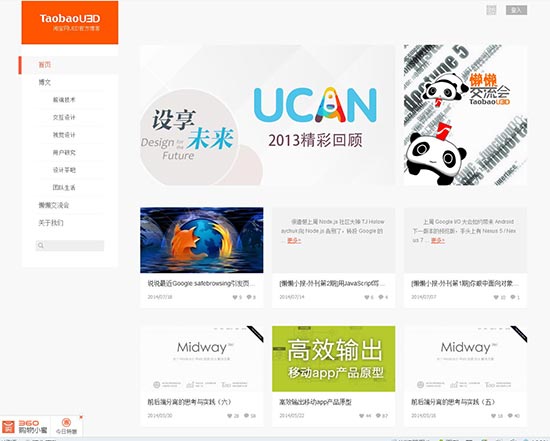Like the 外刊第1期 post (heart icon)
550x441 pixels.
tap(496, 297)
